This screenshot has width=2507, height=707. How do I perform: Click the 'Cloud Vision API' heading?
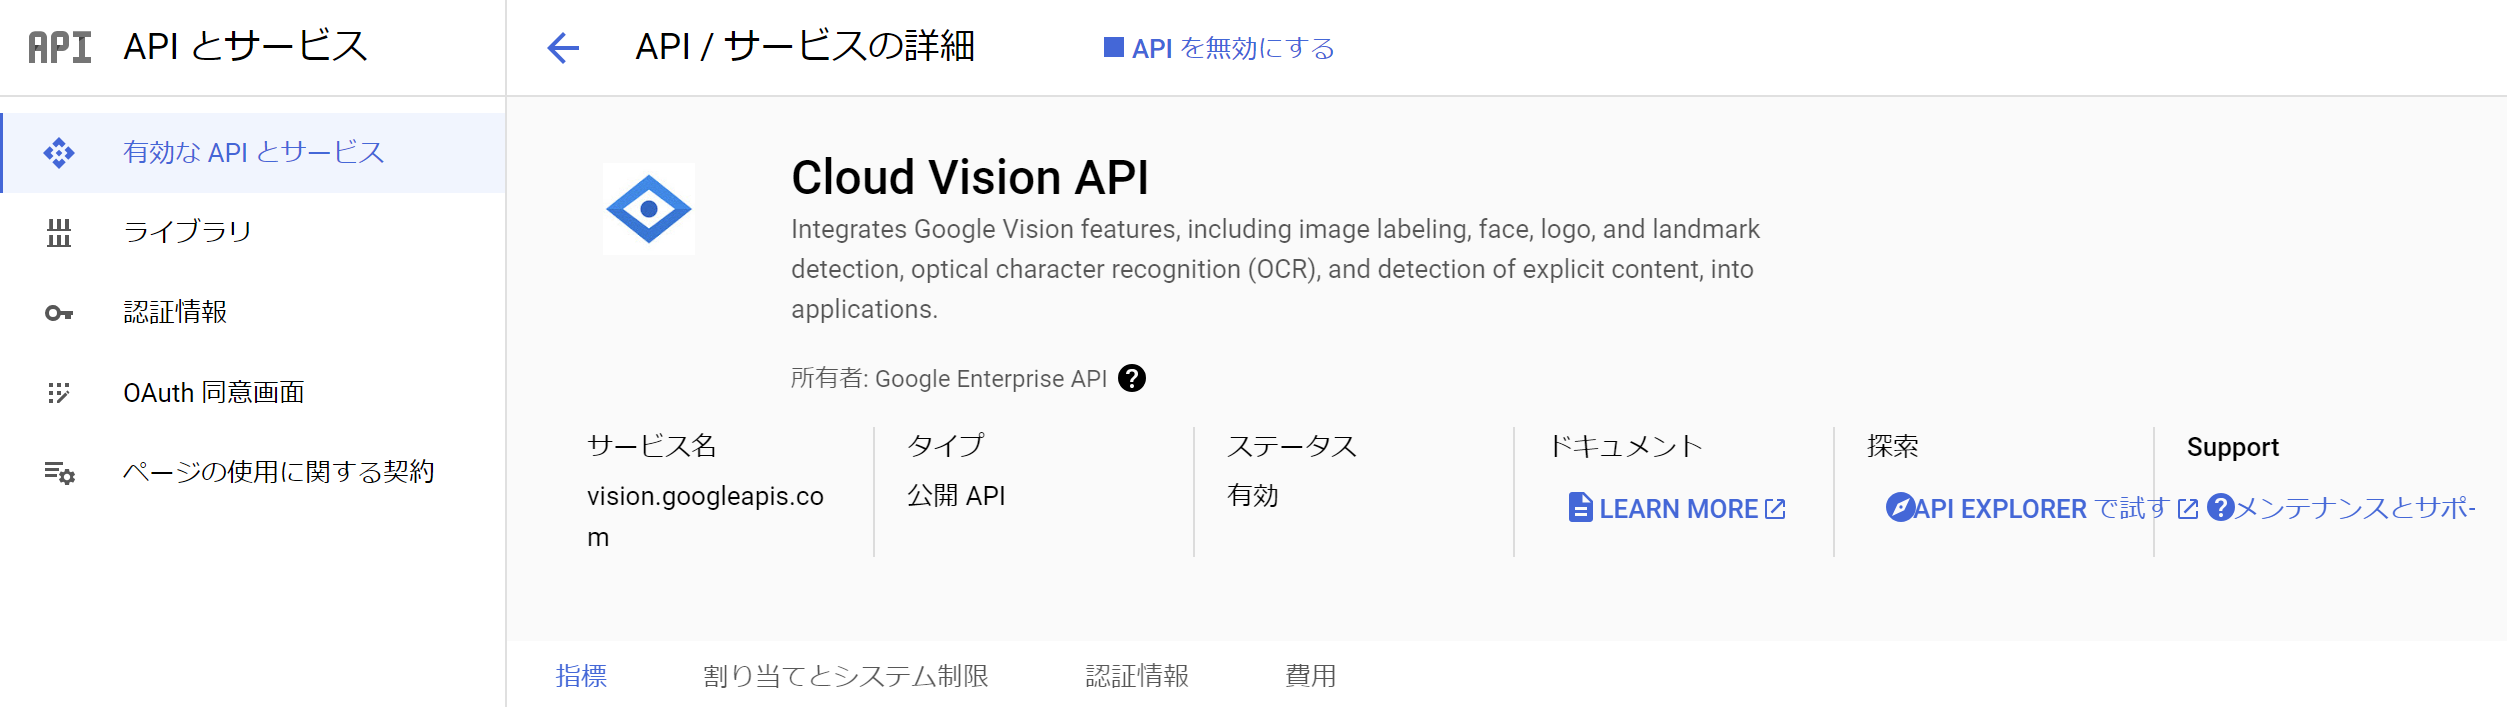[x=970, y=178]
